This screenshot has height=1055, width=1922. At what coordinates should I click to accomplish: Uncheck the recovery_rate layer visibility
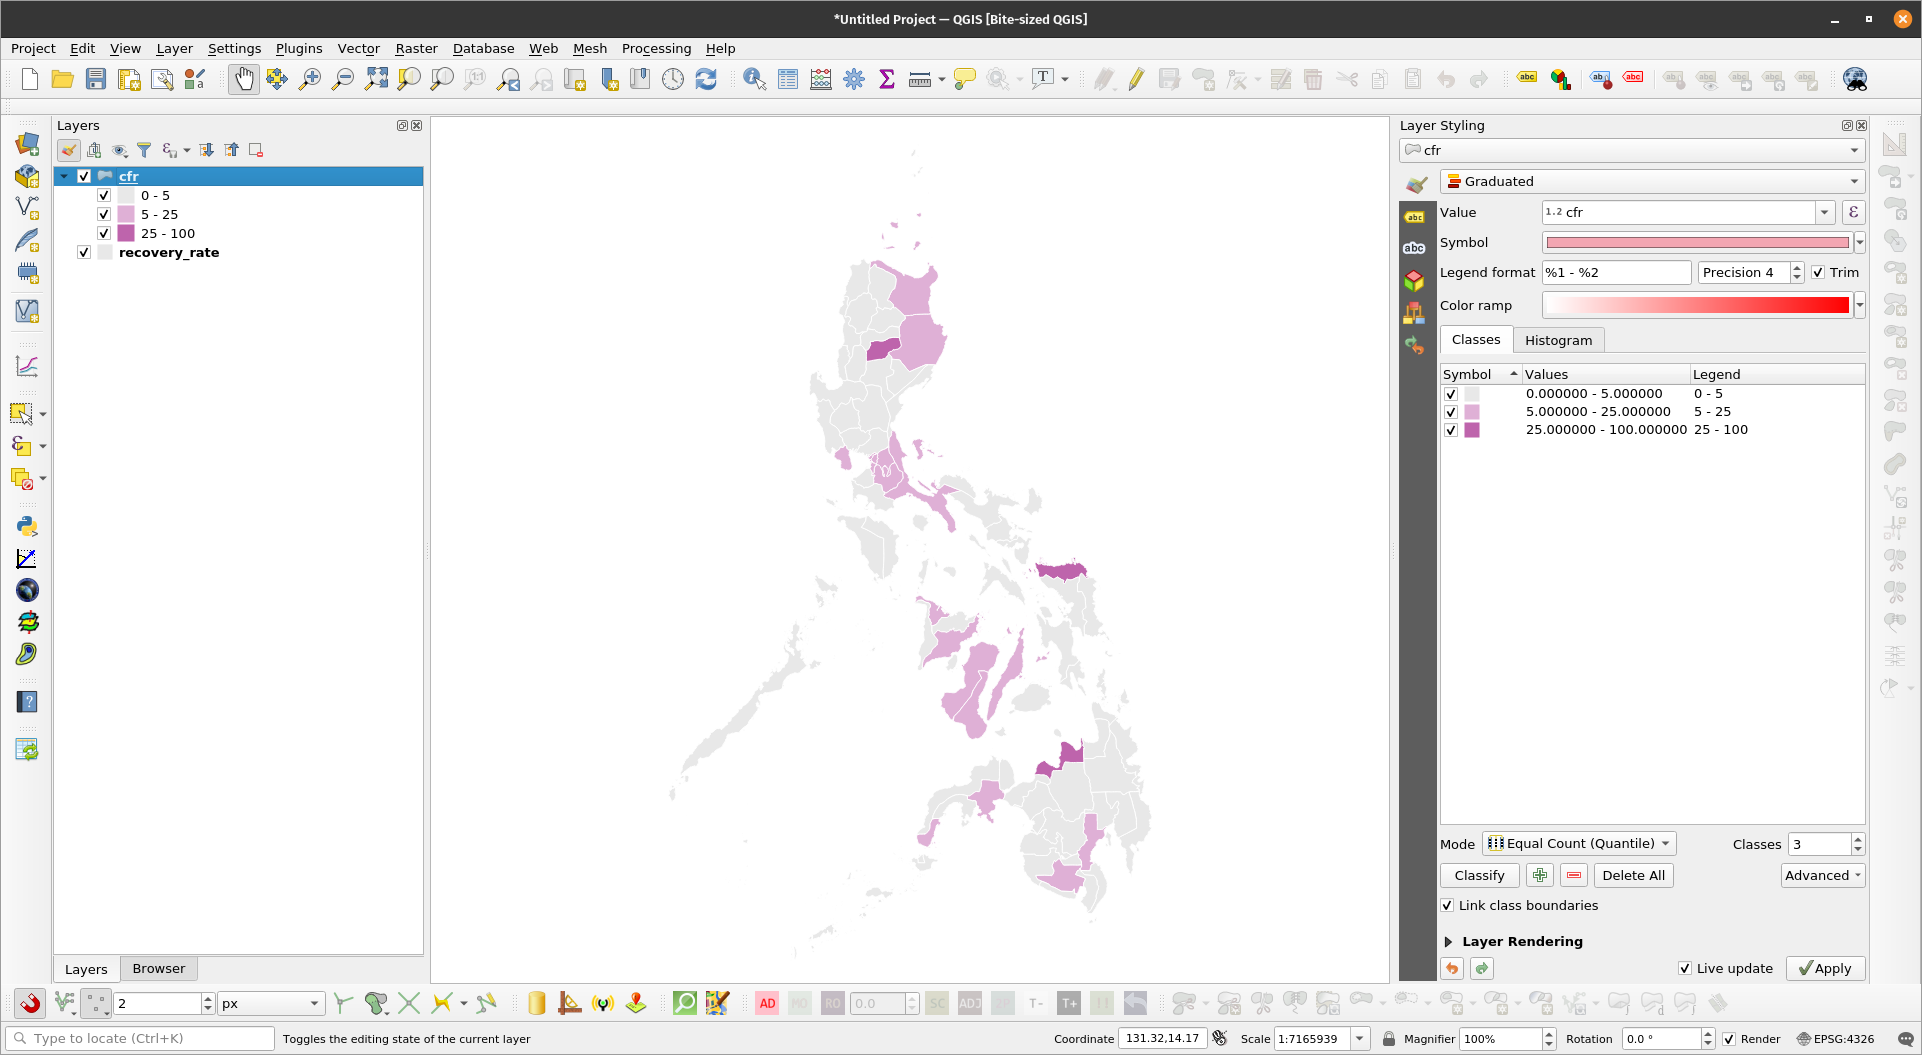[x=84, y=252]
